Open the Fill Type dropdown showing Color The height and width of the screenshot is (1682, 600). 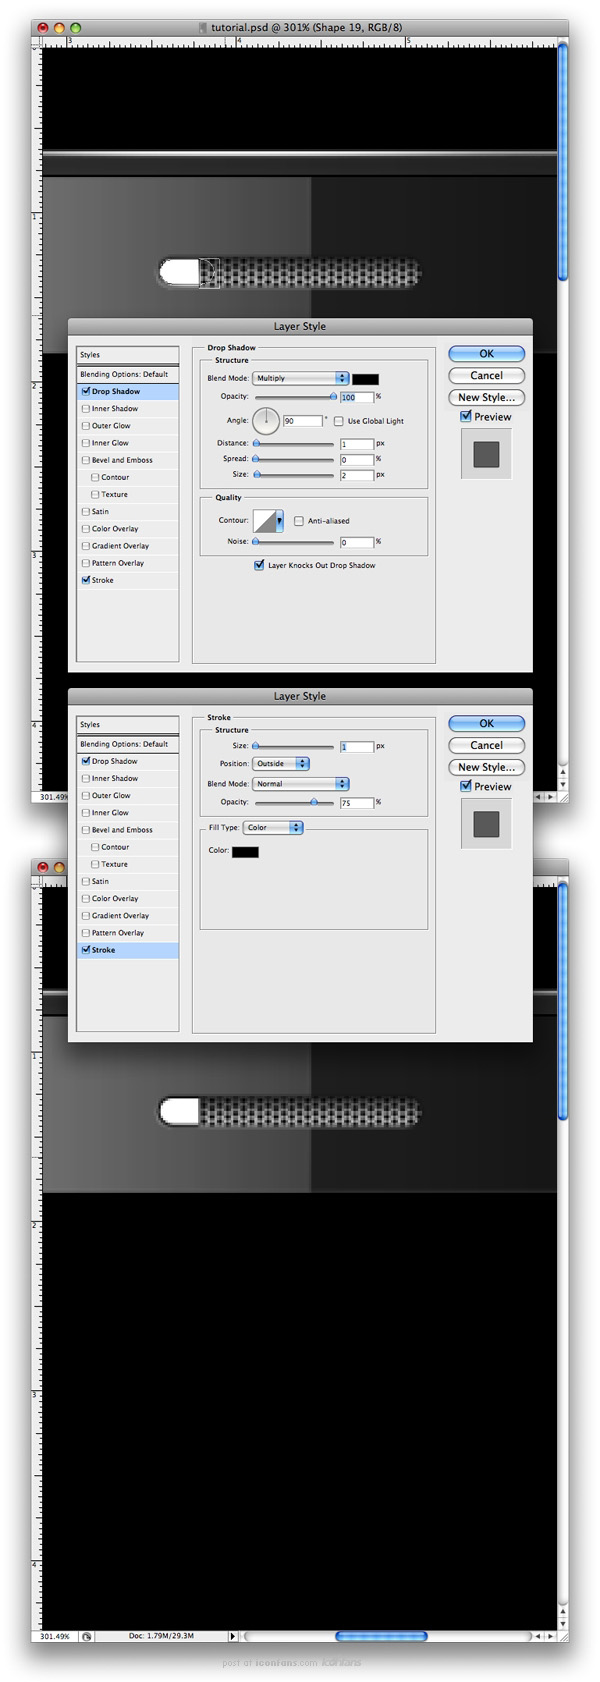[272, 827]
